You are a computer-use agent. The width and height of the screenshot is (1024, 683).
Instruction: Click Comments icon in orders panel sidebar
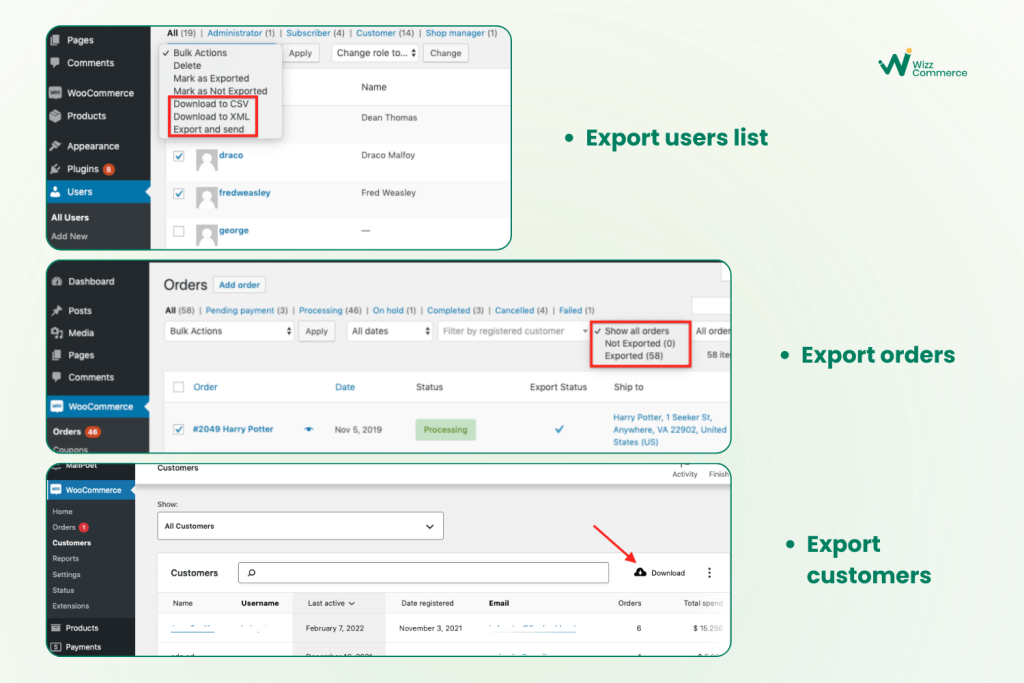[x=57, y=377]
